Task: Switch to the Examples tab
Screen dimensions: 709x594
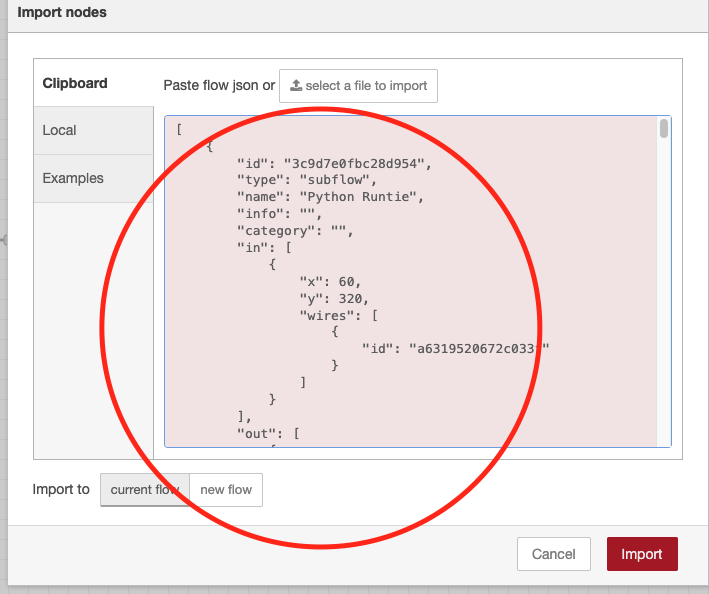Action: point(94,178)
